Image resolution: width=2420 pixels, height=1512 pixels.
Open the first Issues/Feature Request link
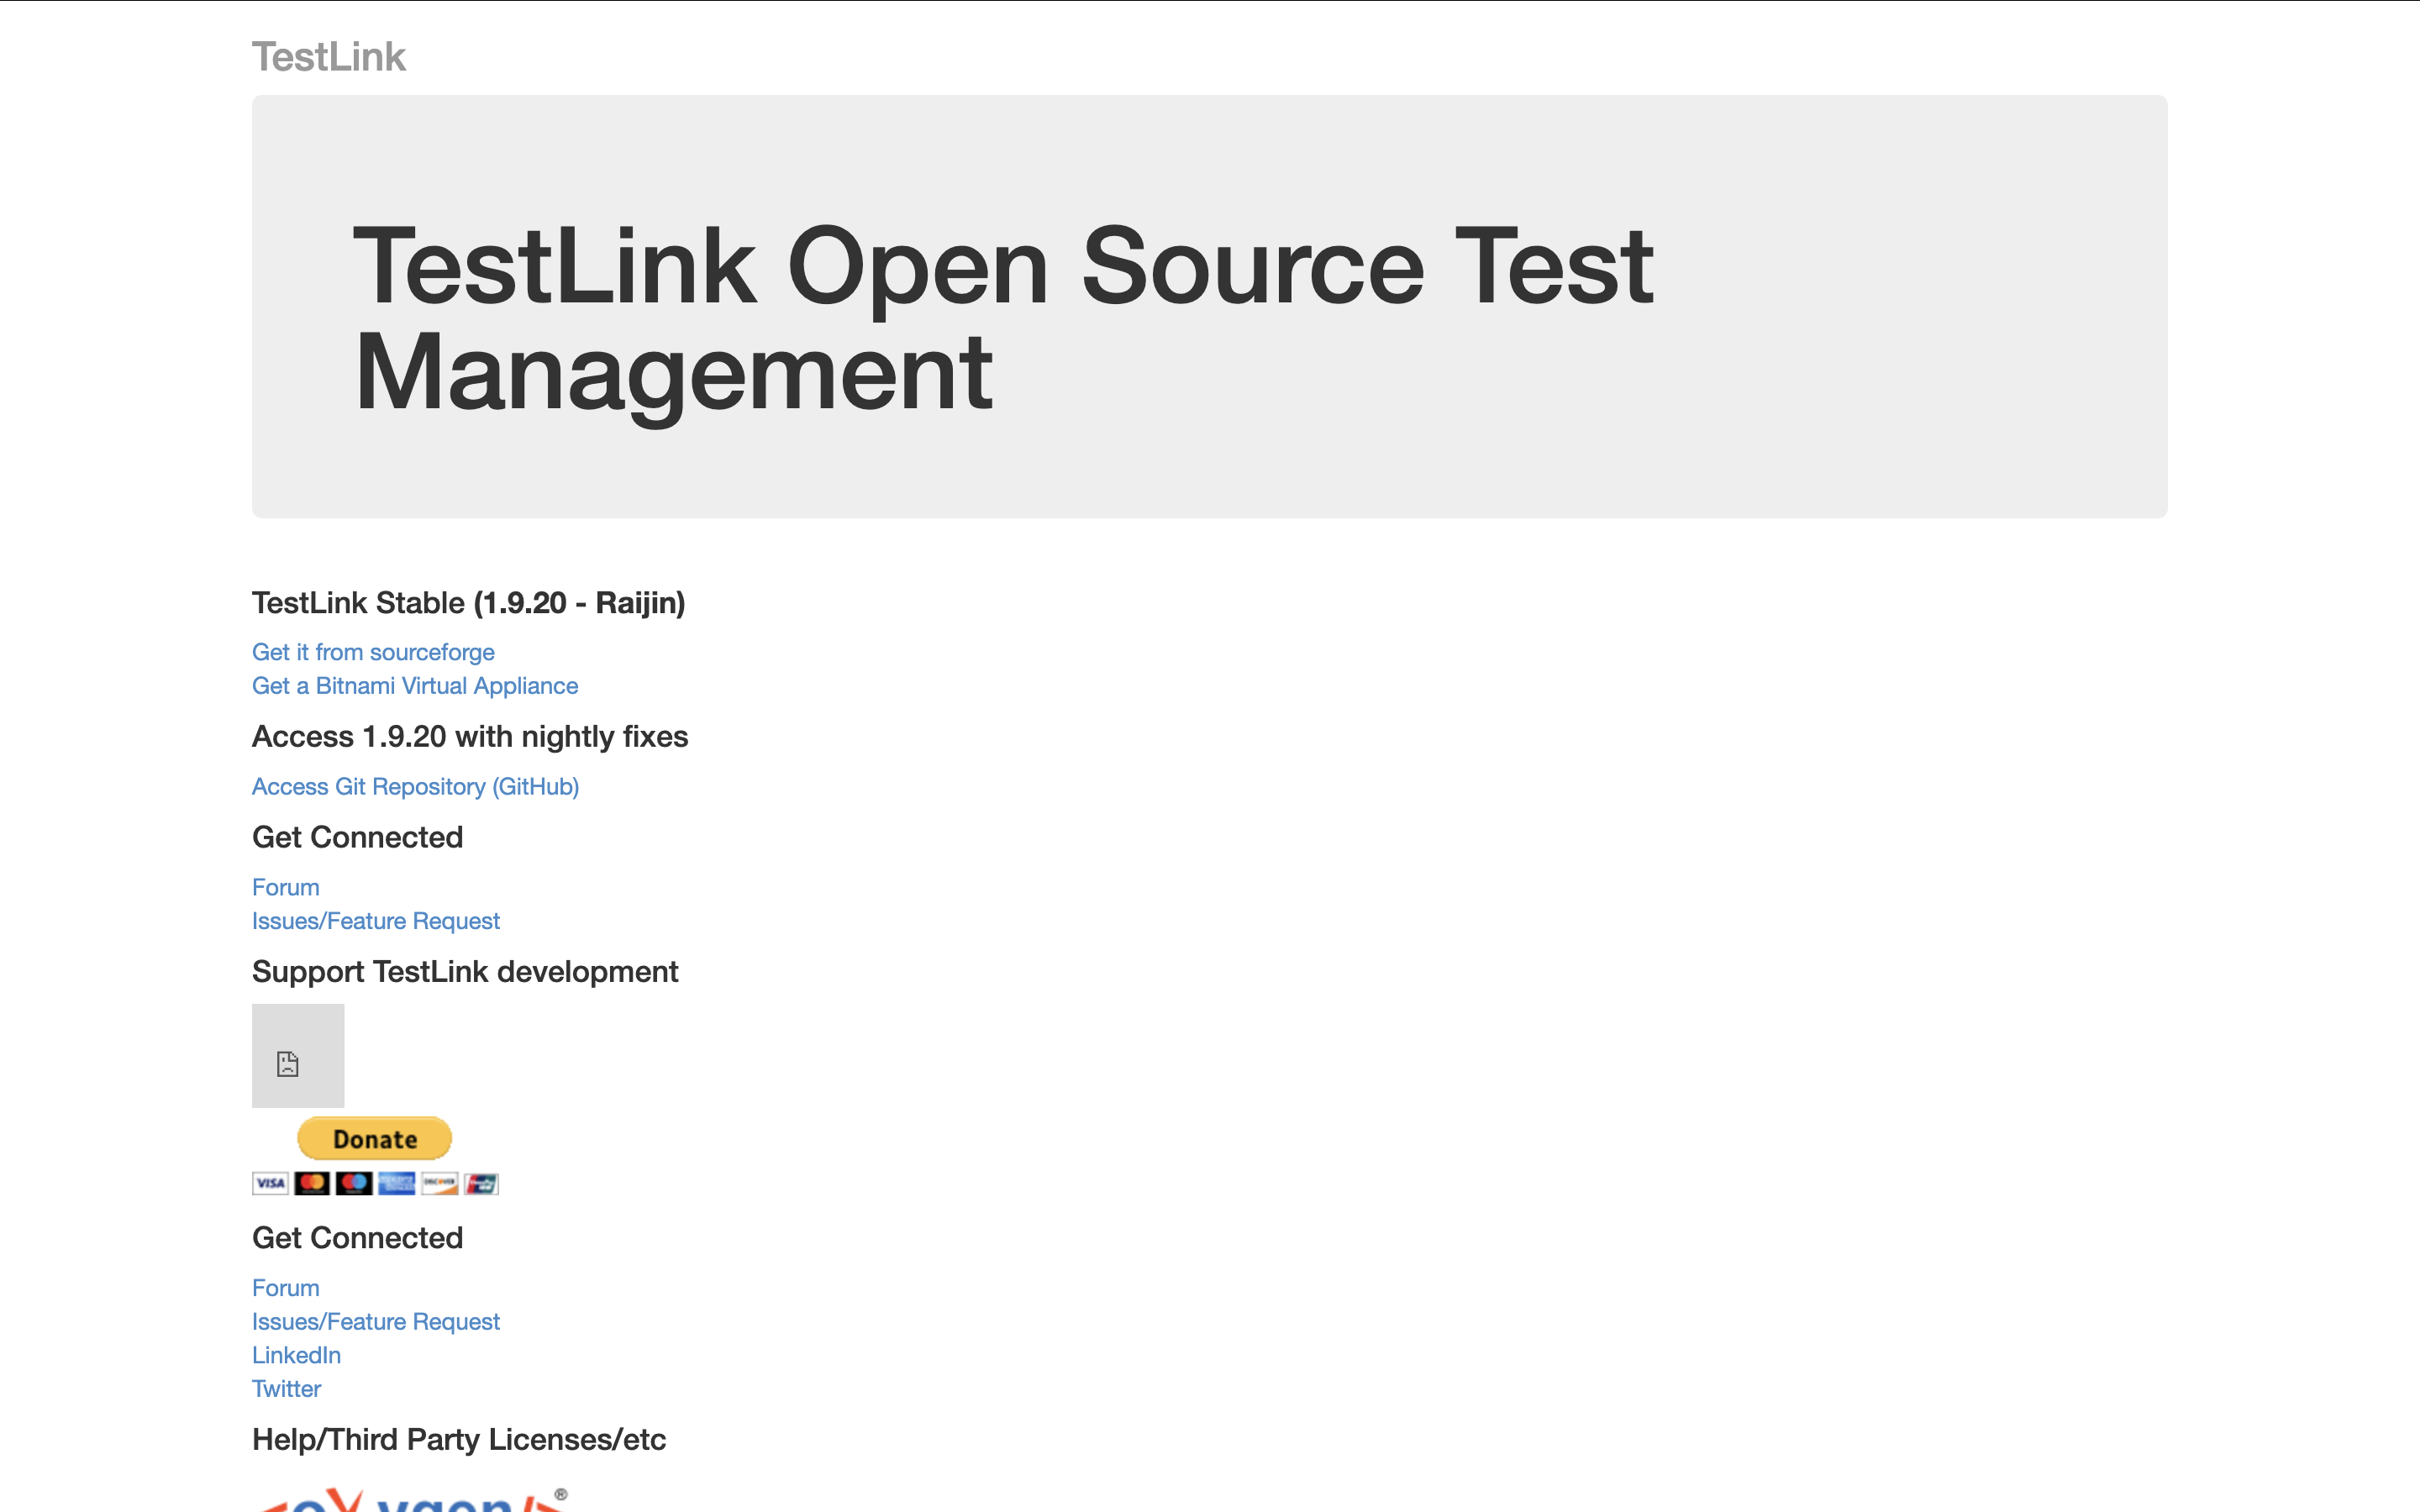point(375,921)
